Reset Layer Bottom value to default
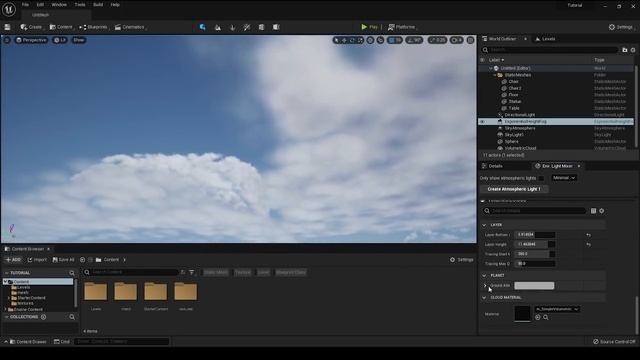Viewport: 640px width, 360px height. (x=588, y=235)
